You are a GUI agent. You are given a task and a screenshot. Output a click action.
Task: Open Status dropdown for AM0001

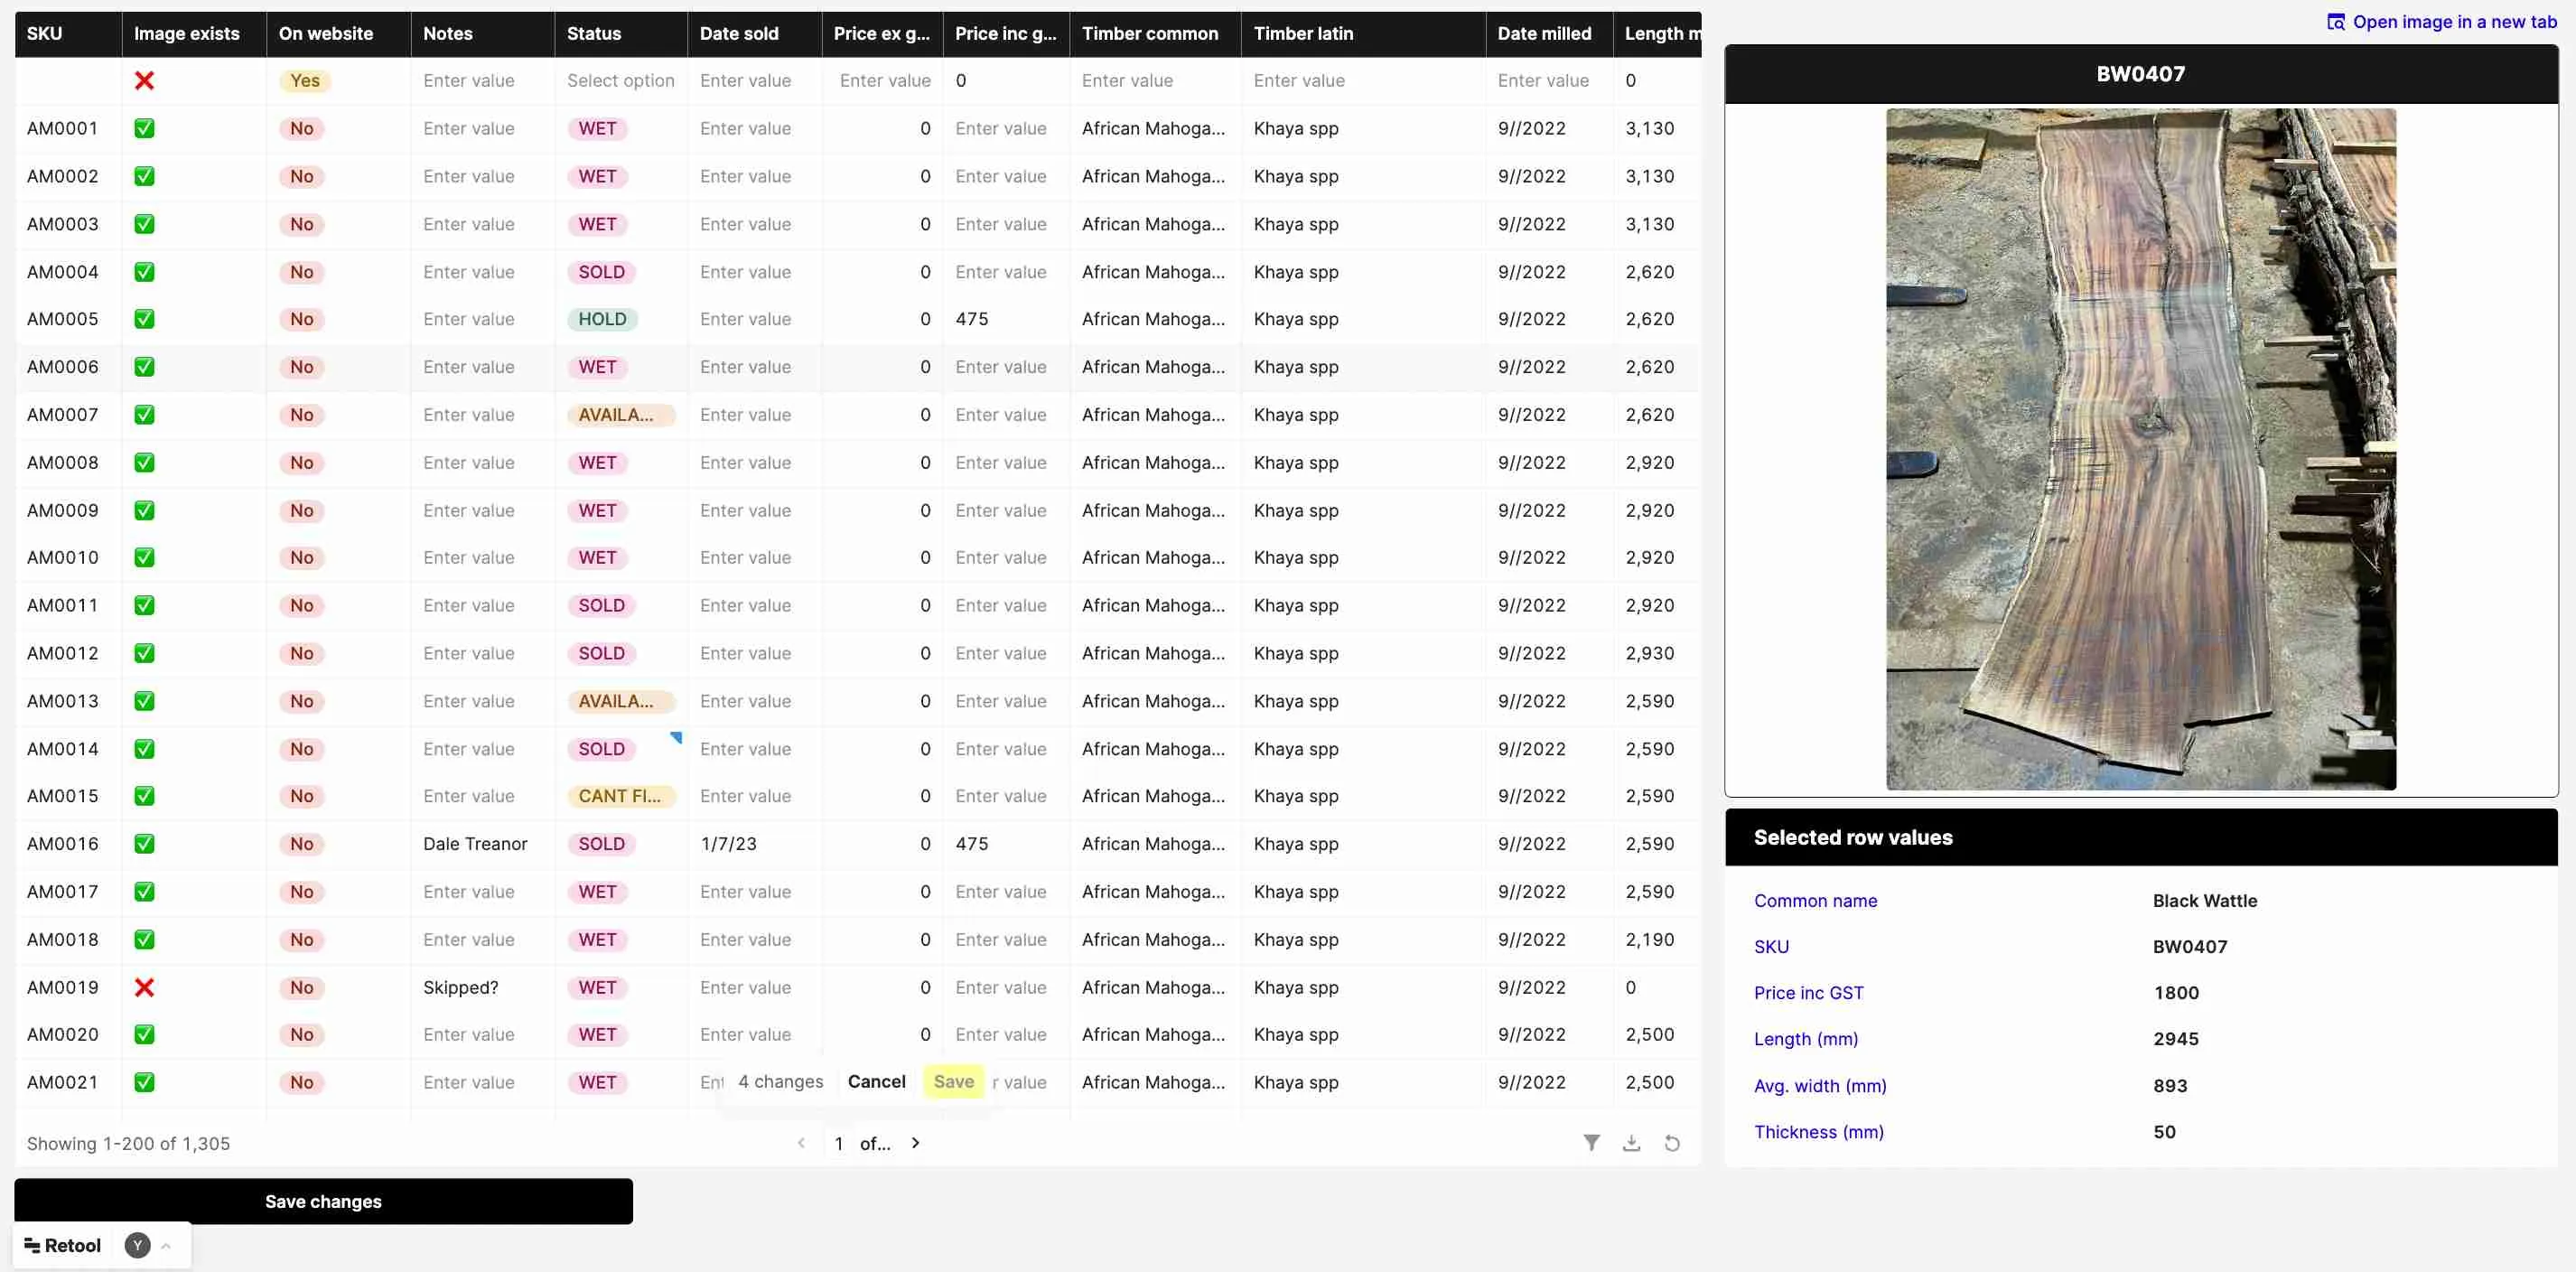pos(597,128)
